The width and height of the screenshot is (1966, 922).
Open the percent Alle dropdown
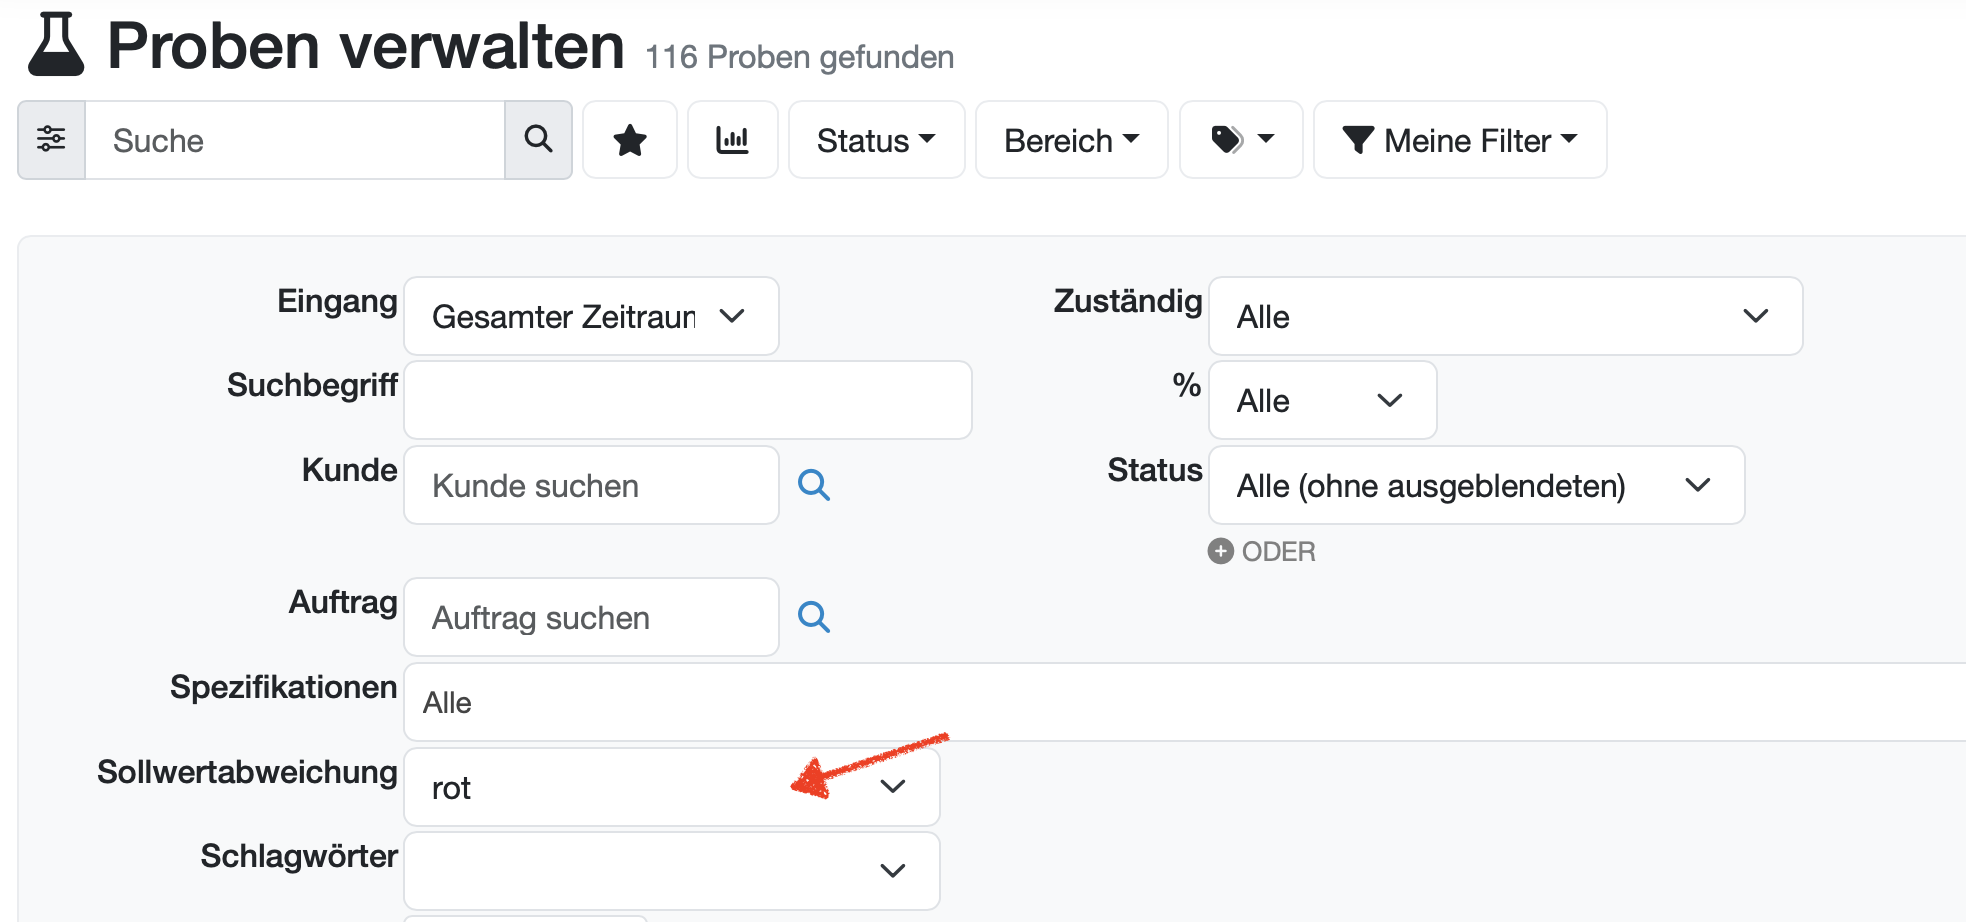click(1322, 400)
